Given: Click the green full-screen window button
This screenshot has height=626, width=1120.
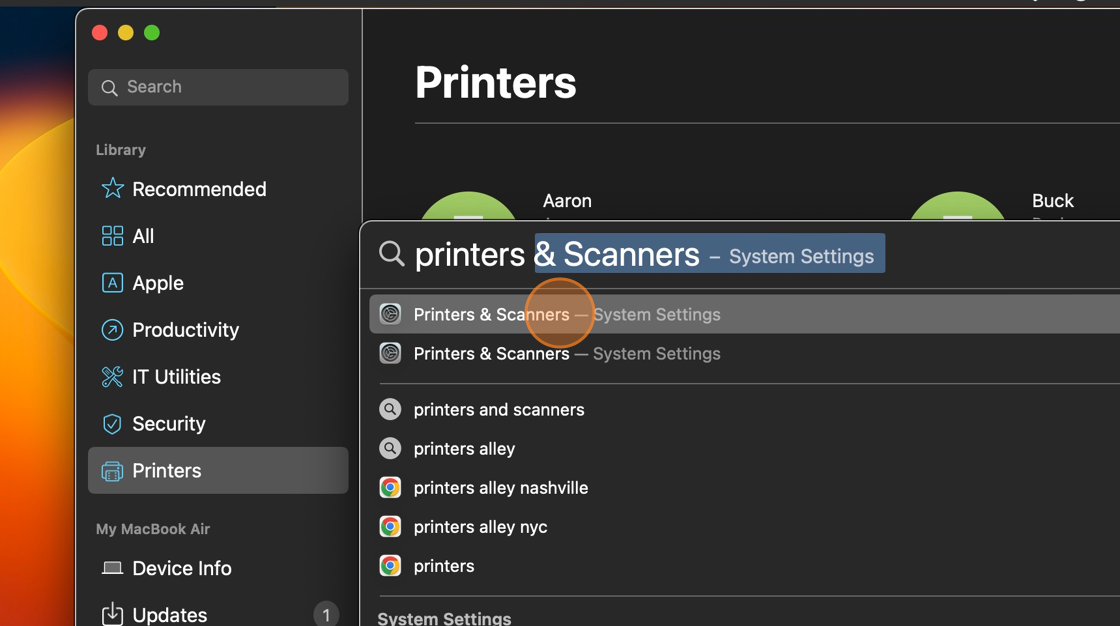Looking at the screenshot, I should 151,33.
